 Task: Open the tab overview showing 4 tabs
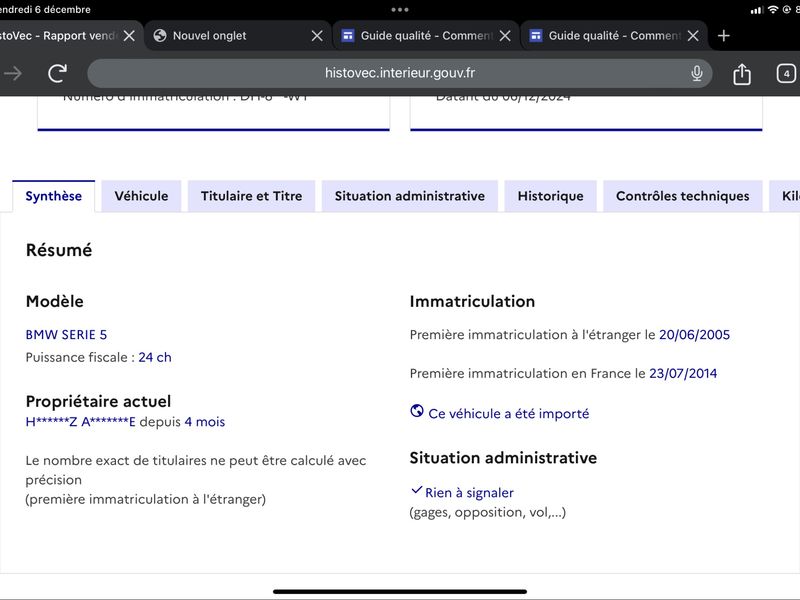786,73
